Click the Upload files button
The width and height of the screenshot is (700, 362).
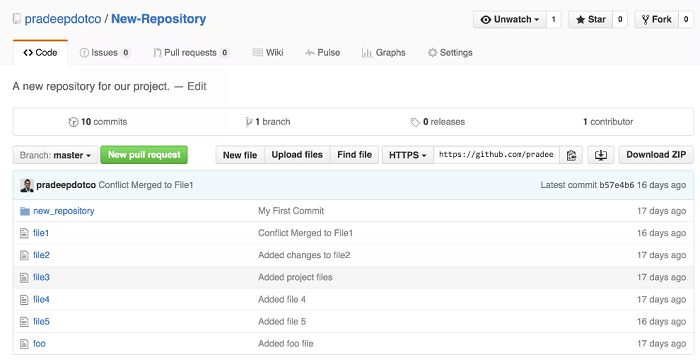[297, 155]
